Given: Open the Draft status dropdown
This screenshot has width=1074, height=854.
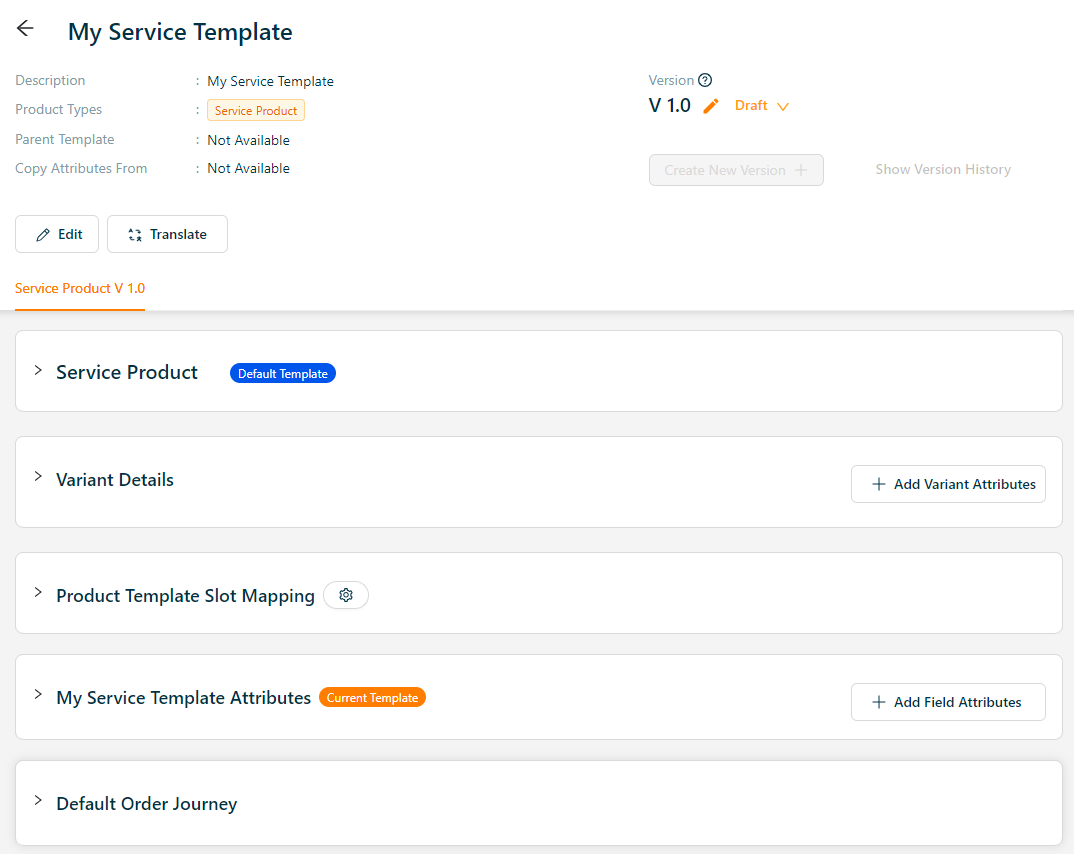Looking at the screenshot, I should click(x=762, y=106).
